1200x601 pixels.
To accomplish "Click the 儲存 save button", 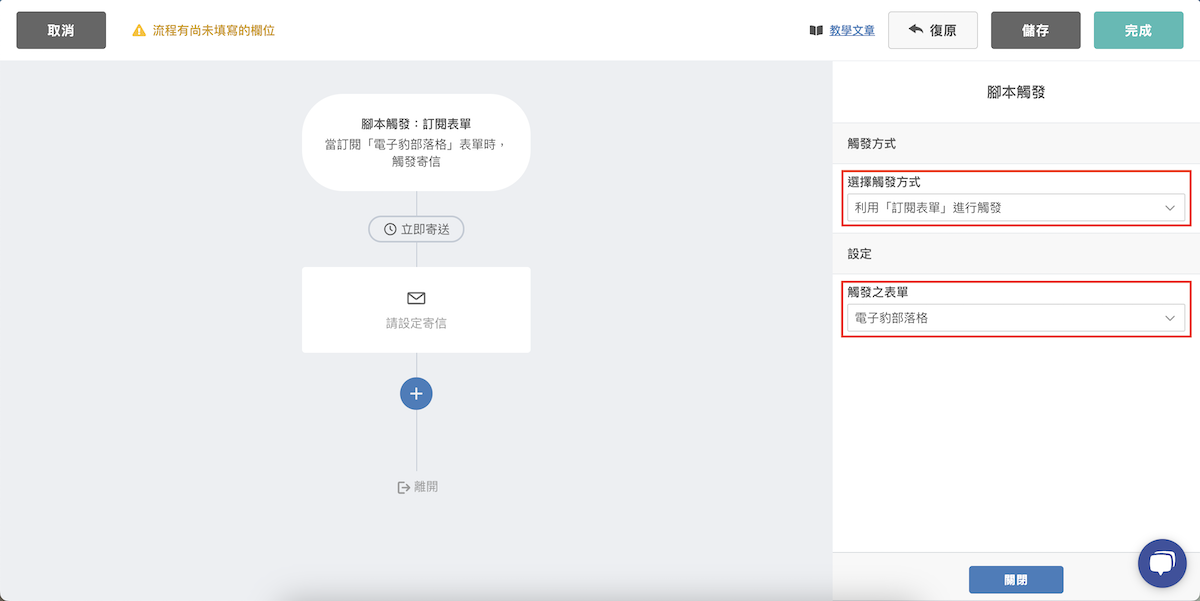I will tap(1036, 30).
